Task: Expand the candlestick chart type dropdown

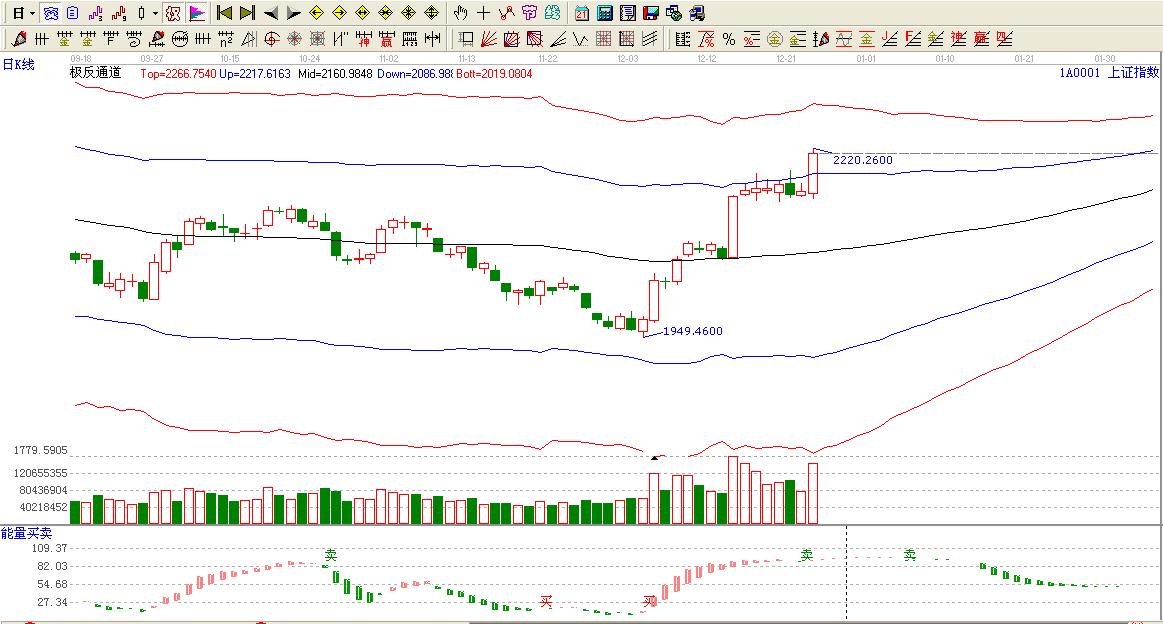Action: point(155,13)
